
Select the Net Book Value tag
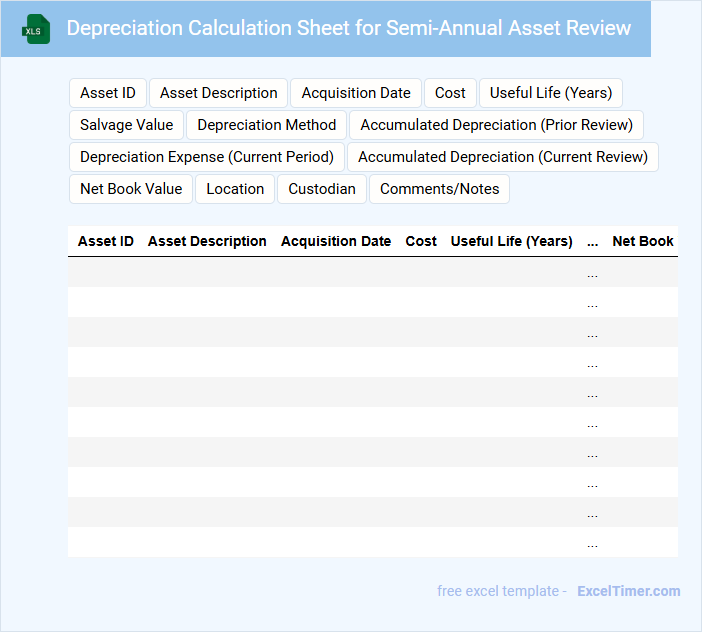point(131,189)
